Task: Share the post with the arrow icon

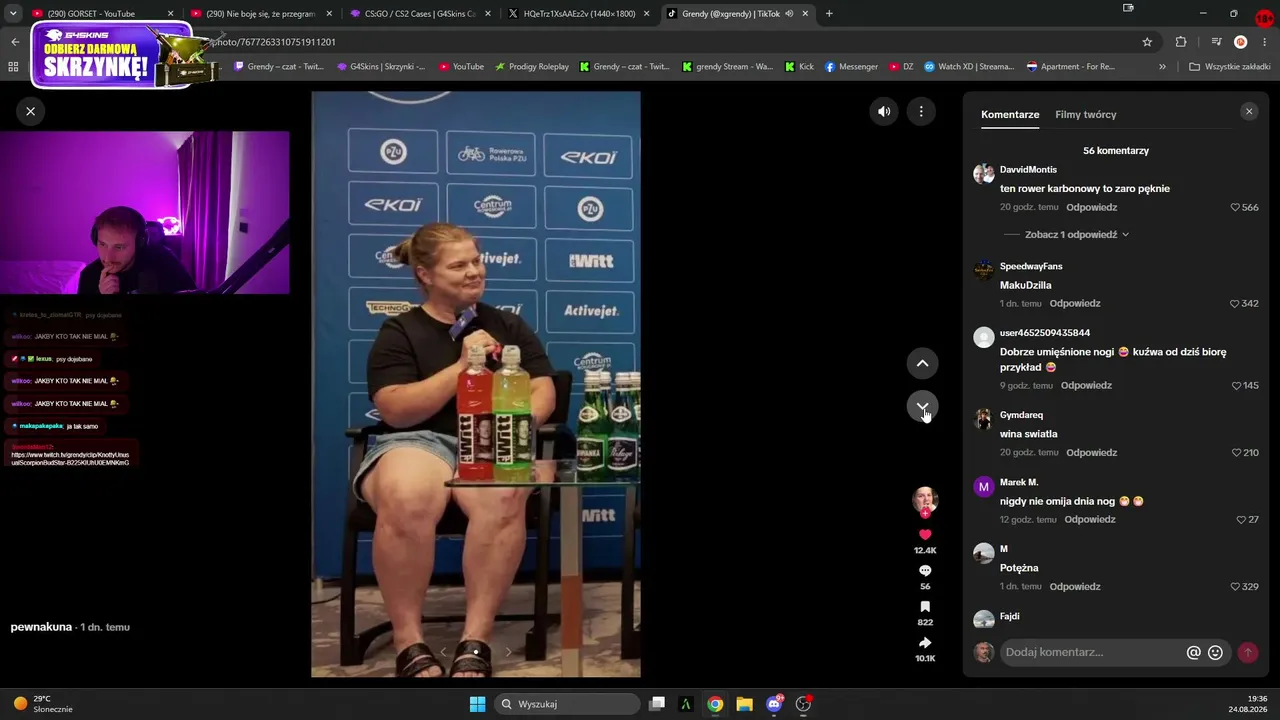Action: [x=925, y=643]
